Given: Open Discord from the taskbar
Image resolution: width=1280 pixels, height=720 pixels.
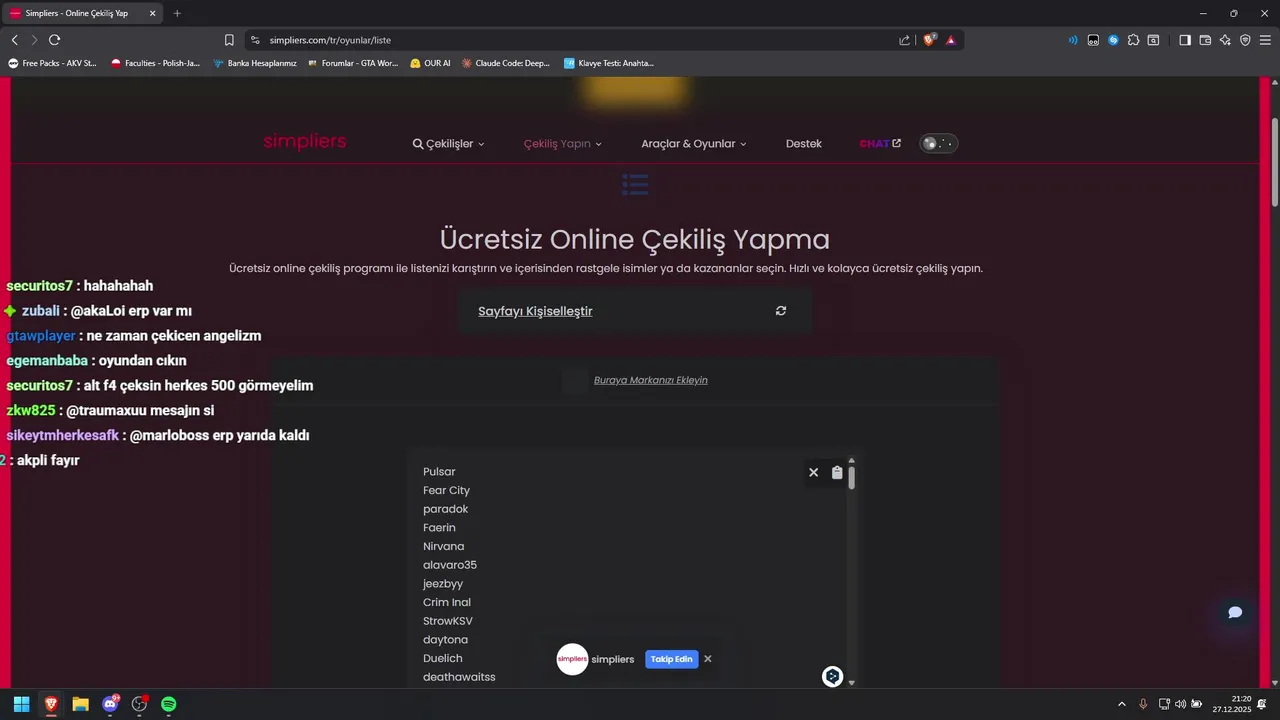Looking at the screenshot, I should click(110, 704).
